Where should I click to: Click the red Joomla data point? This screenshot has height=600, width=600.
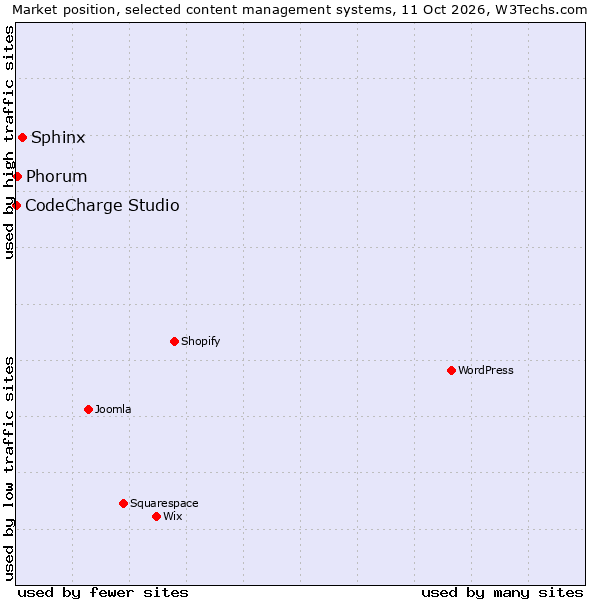point(88,409)
